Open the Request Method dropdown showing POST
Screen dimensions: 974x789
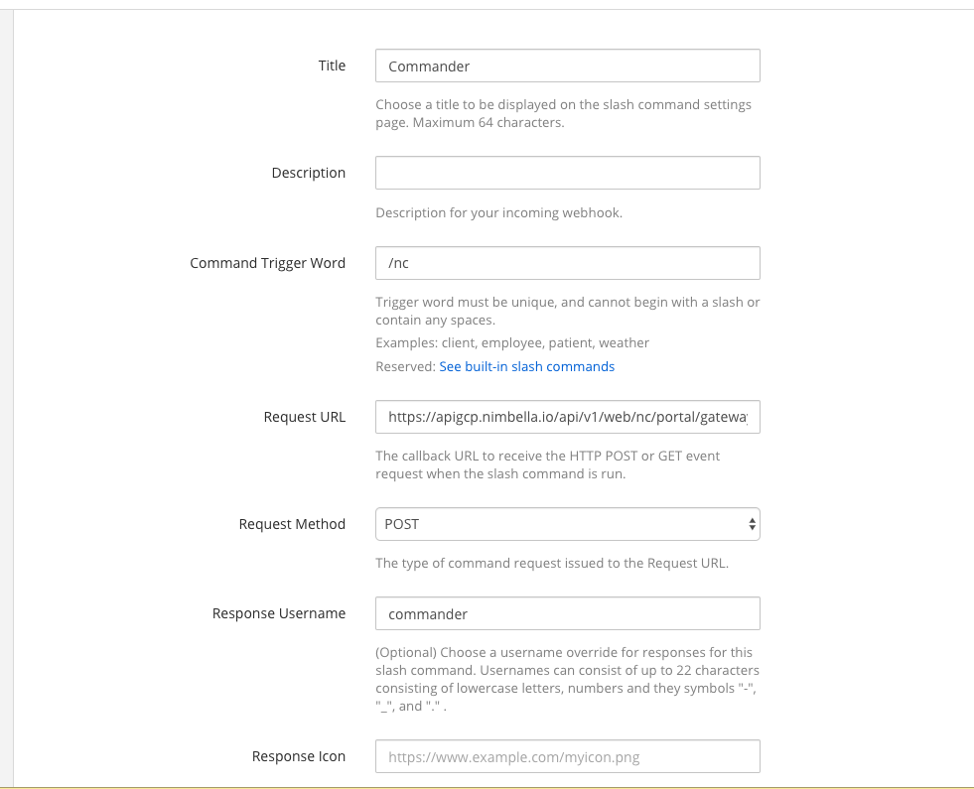(x=567, y=524)
